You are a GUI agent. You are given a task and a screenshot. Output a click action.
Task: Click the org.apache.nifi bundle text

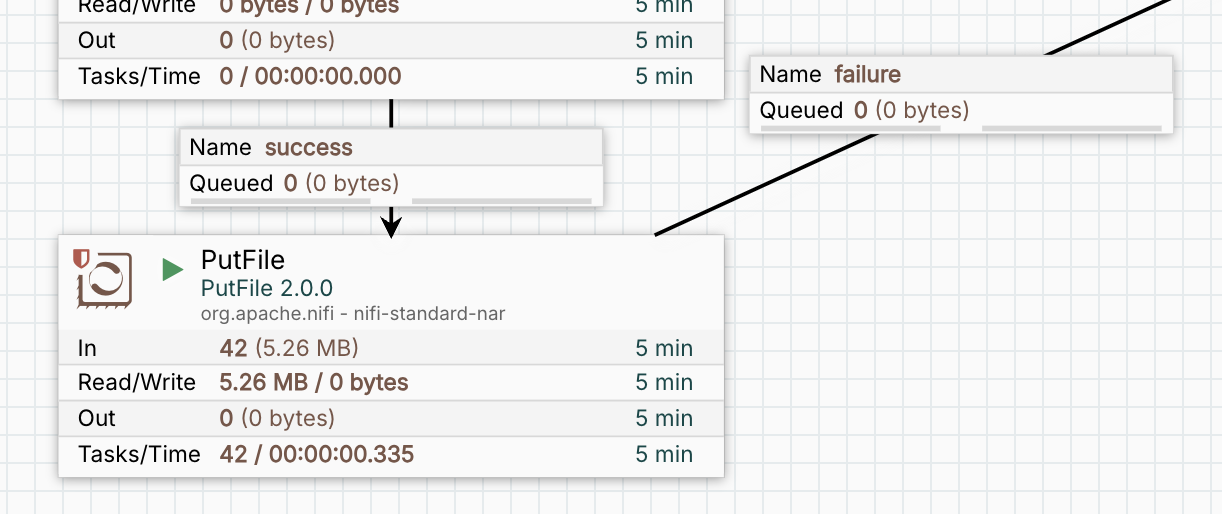[x=353, y=314]
